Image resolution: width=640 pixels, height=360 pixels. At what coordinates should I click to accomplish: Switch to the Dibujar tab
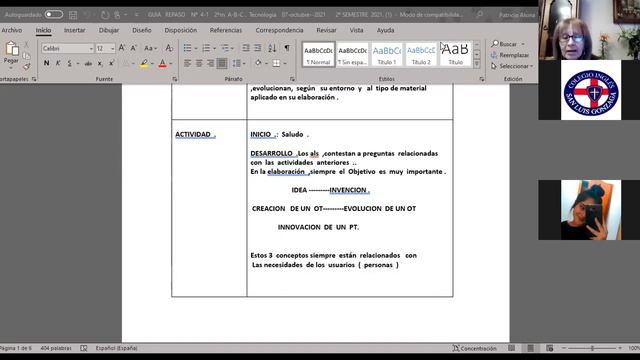[x=109, y=30]
